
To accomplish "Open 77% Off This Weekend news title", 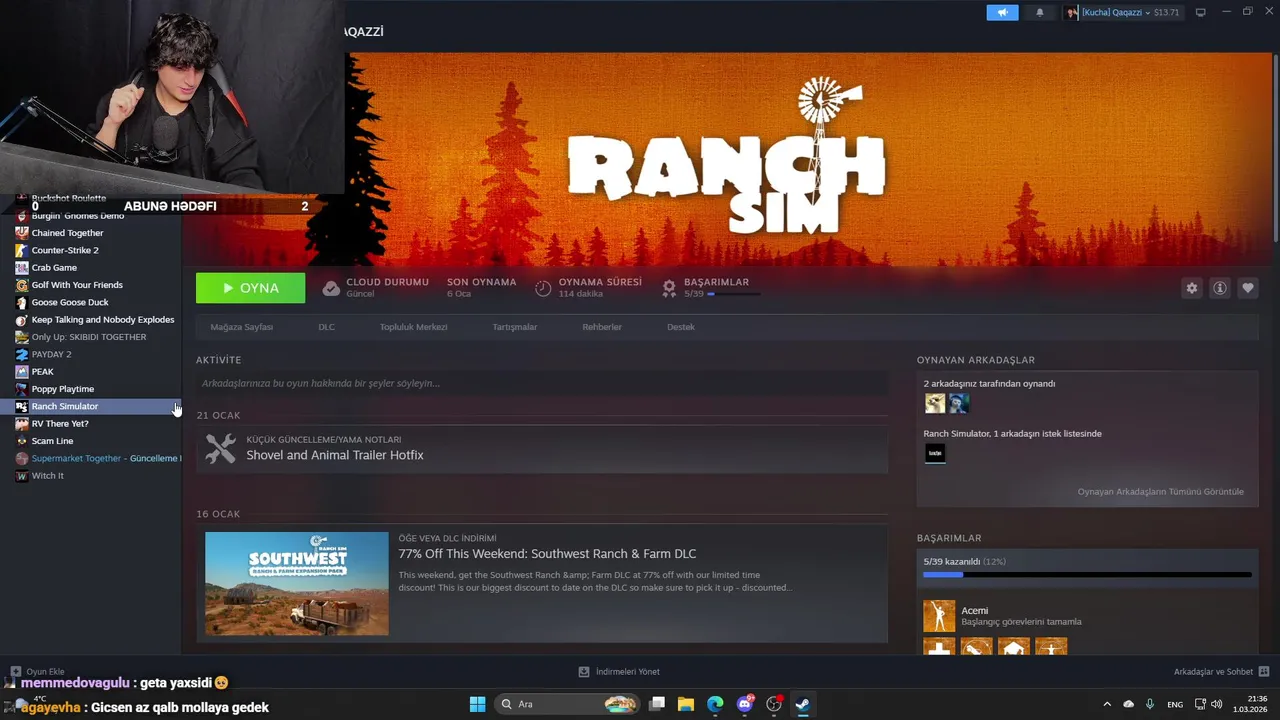I will [x=547, y=554].
